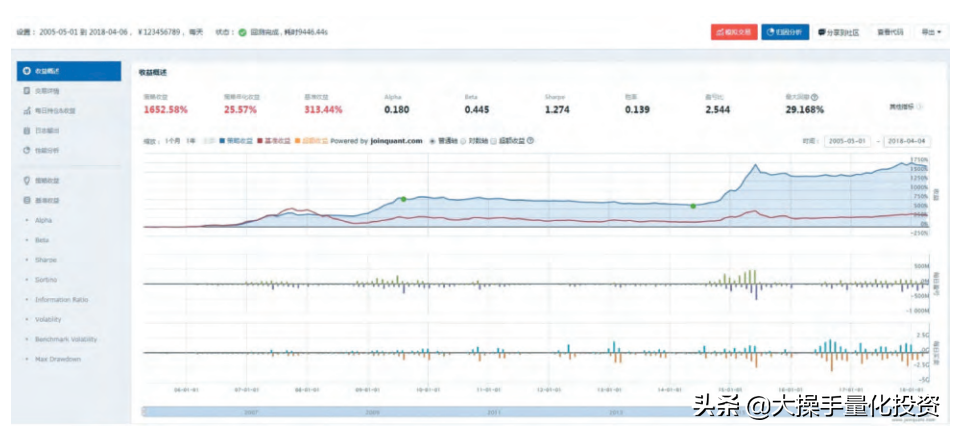The height and width of the screenshot is (431, 953).
Task: Click the 基准收益 sidebar icon
Action: point(26,200)
